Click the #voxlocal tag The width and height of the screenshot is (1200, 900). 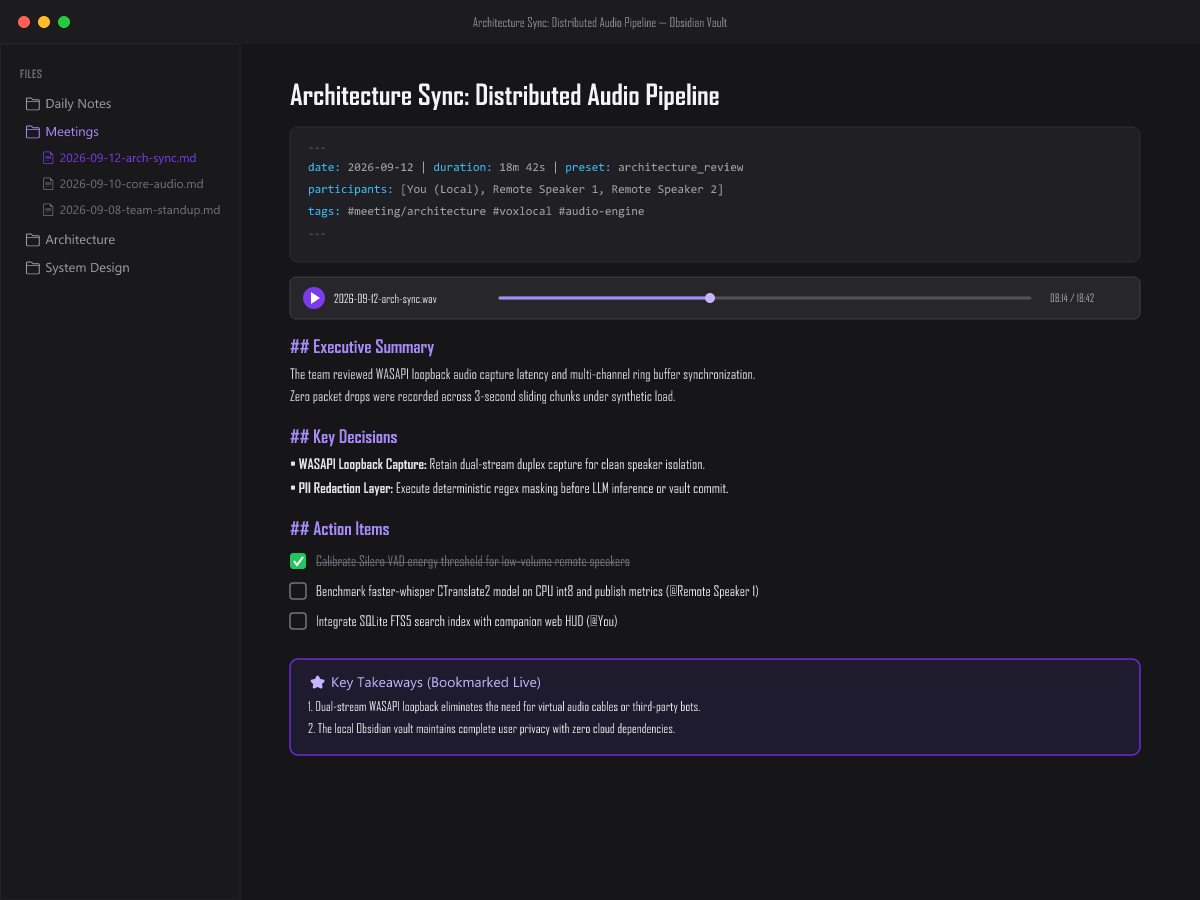coord(522,212)
